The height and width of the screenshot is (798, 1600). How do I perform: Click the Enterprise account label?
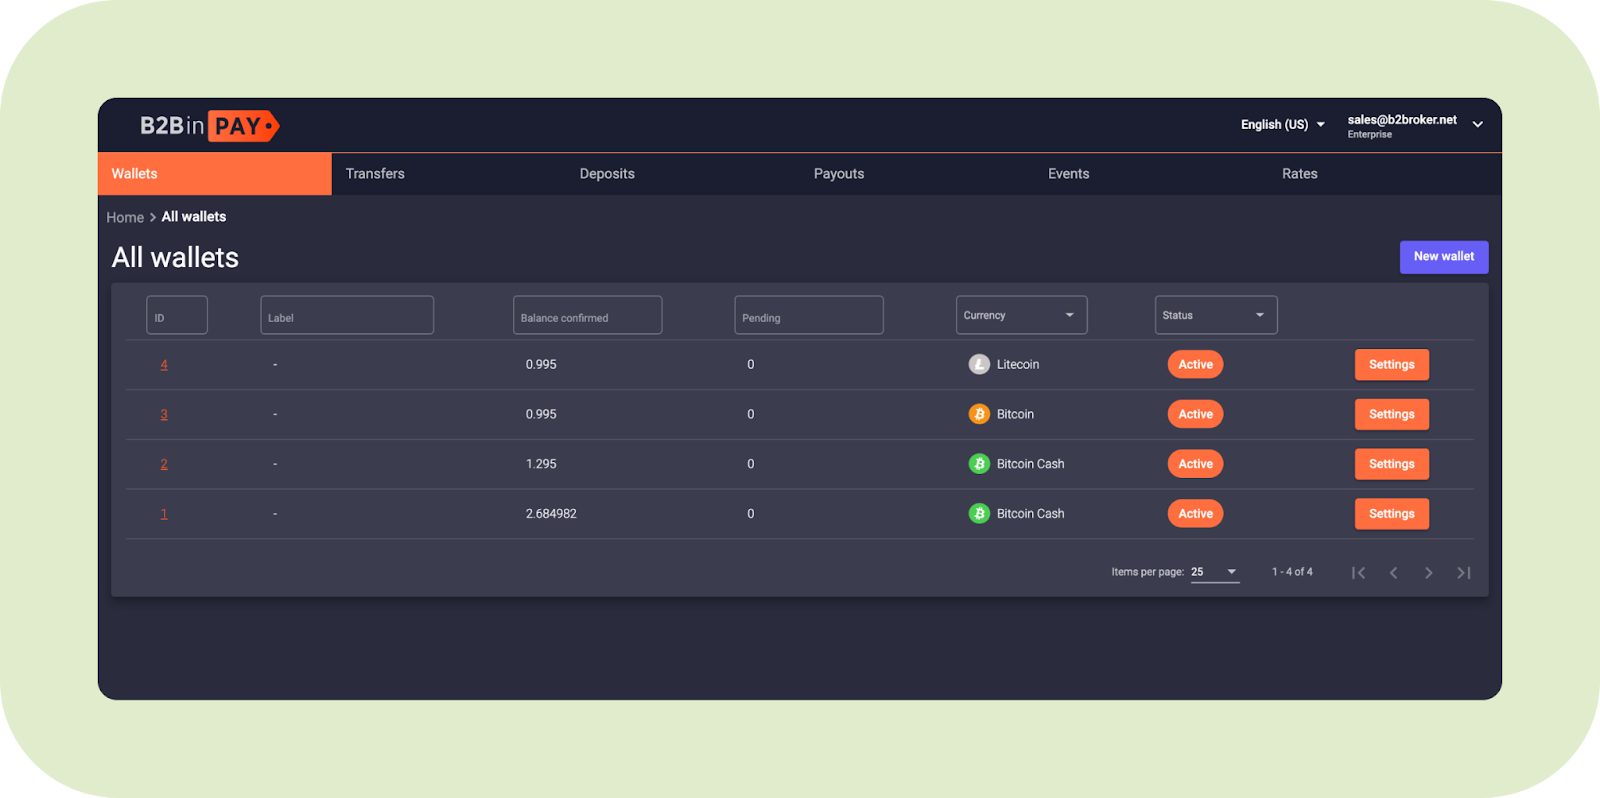coord(1369,134)
